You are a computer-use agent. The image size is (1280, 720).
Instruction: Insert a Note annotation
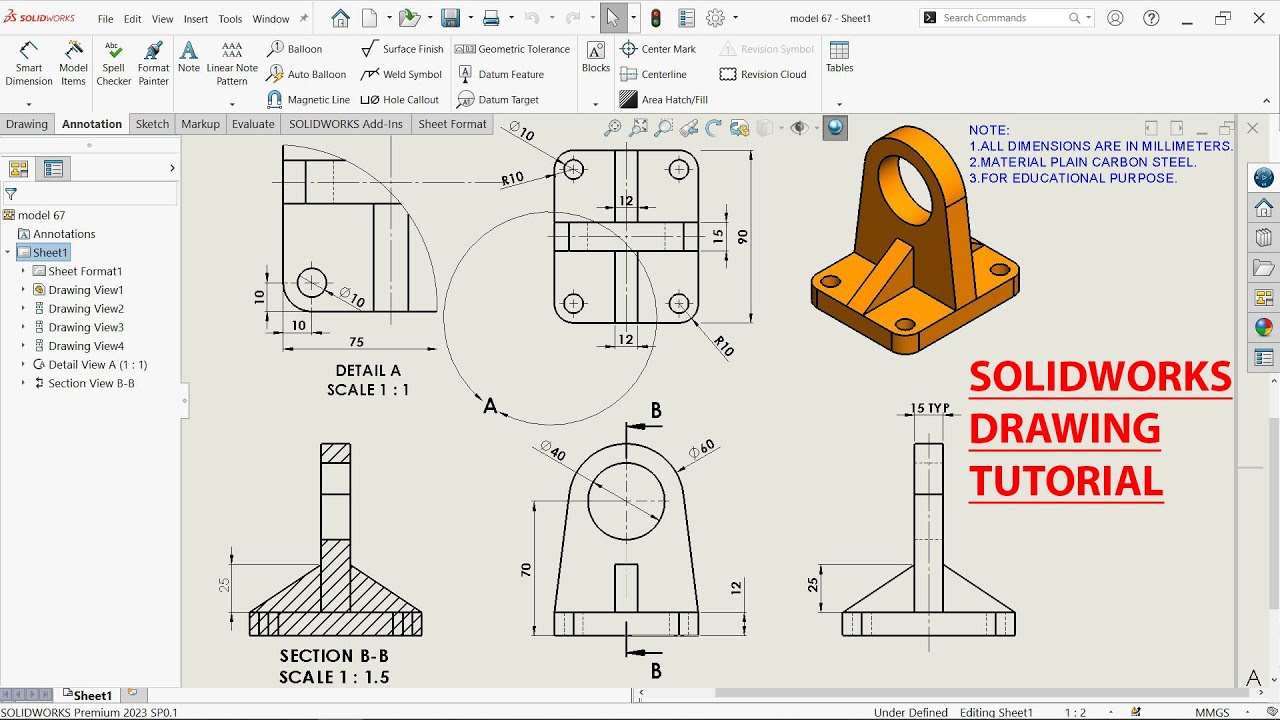pyautogui.click(x=189, y=58)
